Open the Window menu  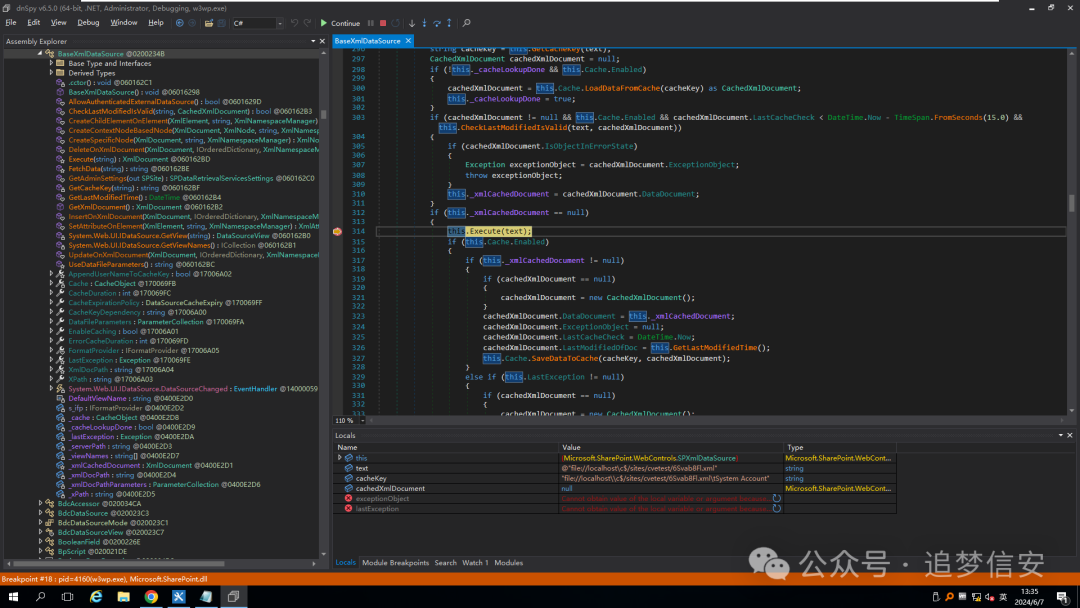click(124, 23)
